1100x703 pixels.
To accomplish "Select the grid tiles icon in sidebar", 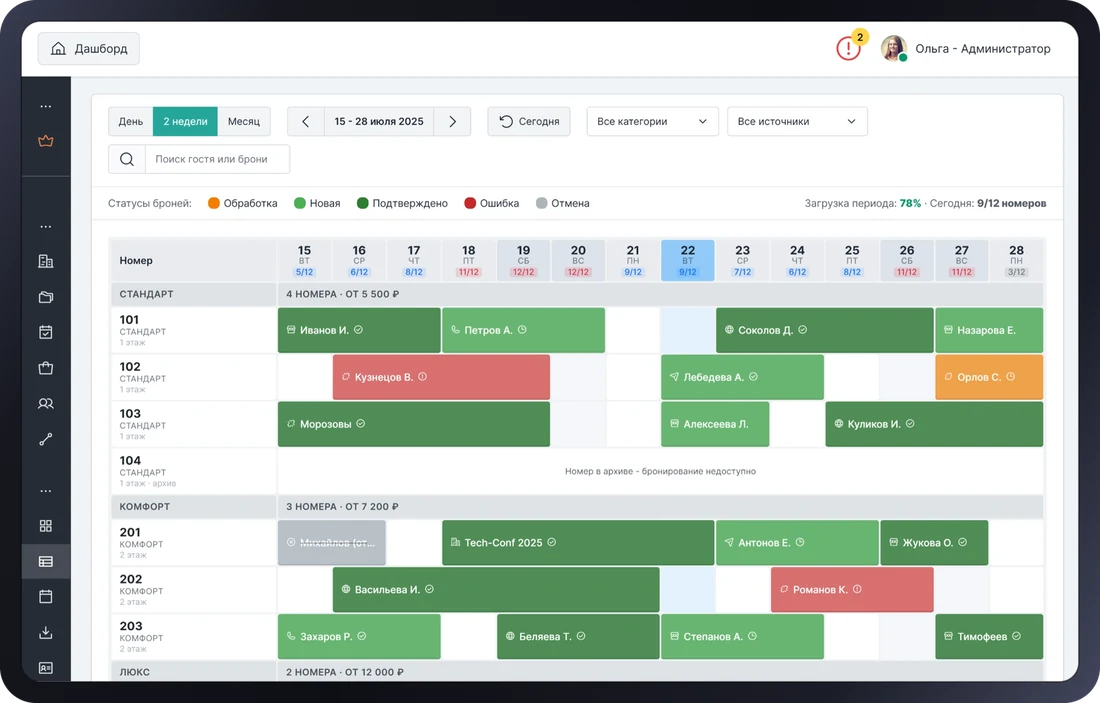I will (x=46, y=525).
